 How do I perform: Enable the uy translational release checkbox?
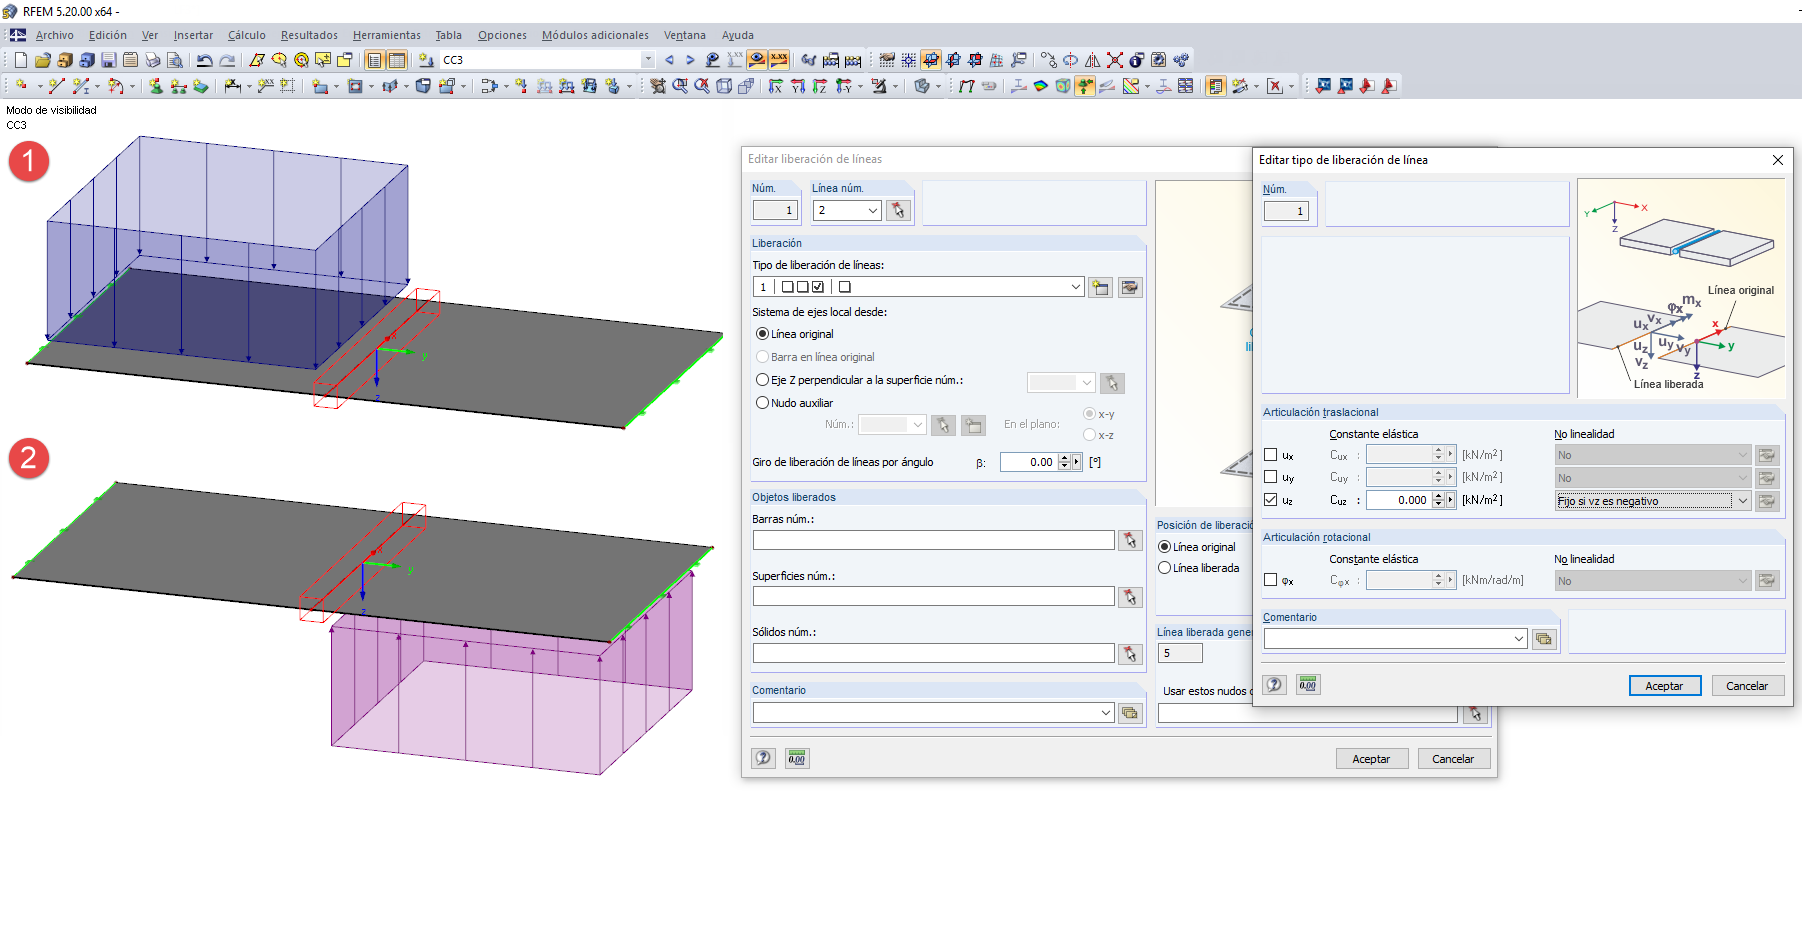coord(1271,477)
